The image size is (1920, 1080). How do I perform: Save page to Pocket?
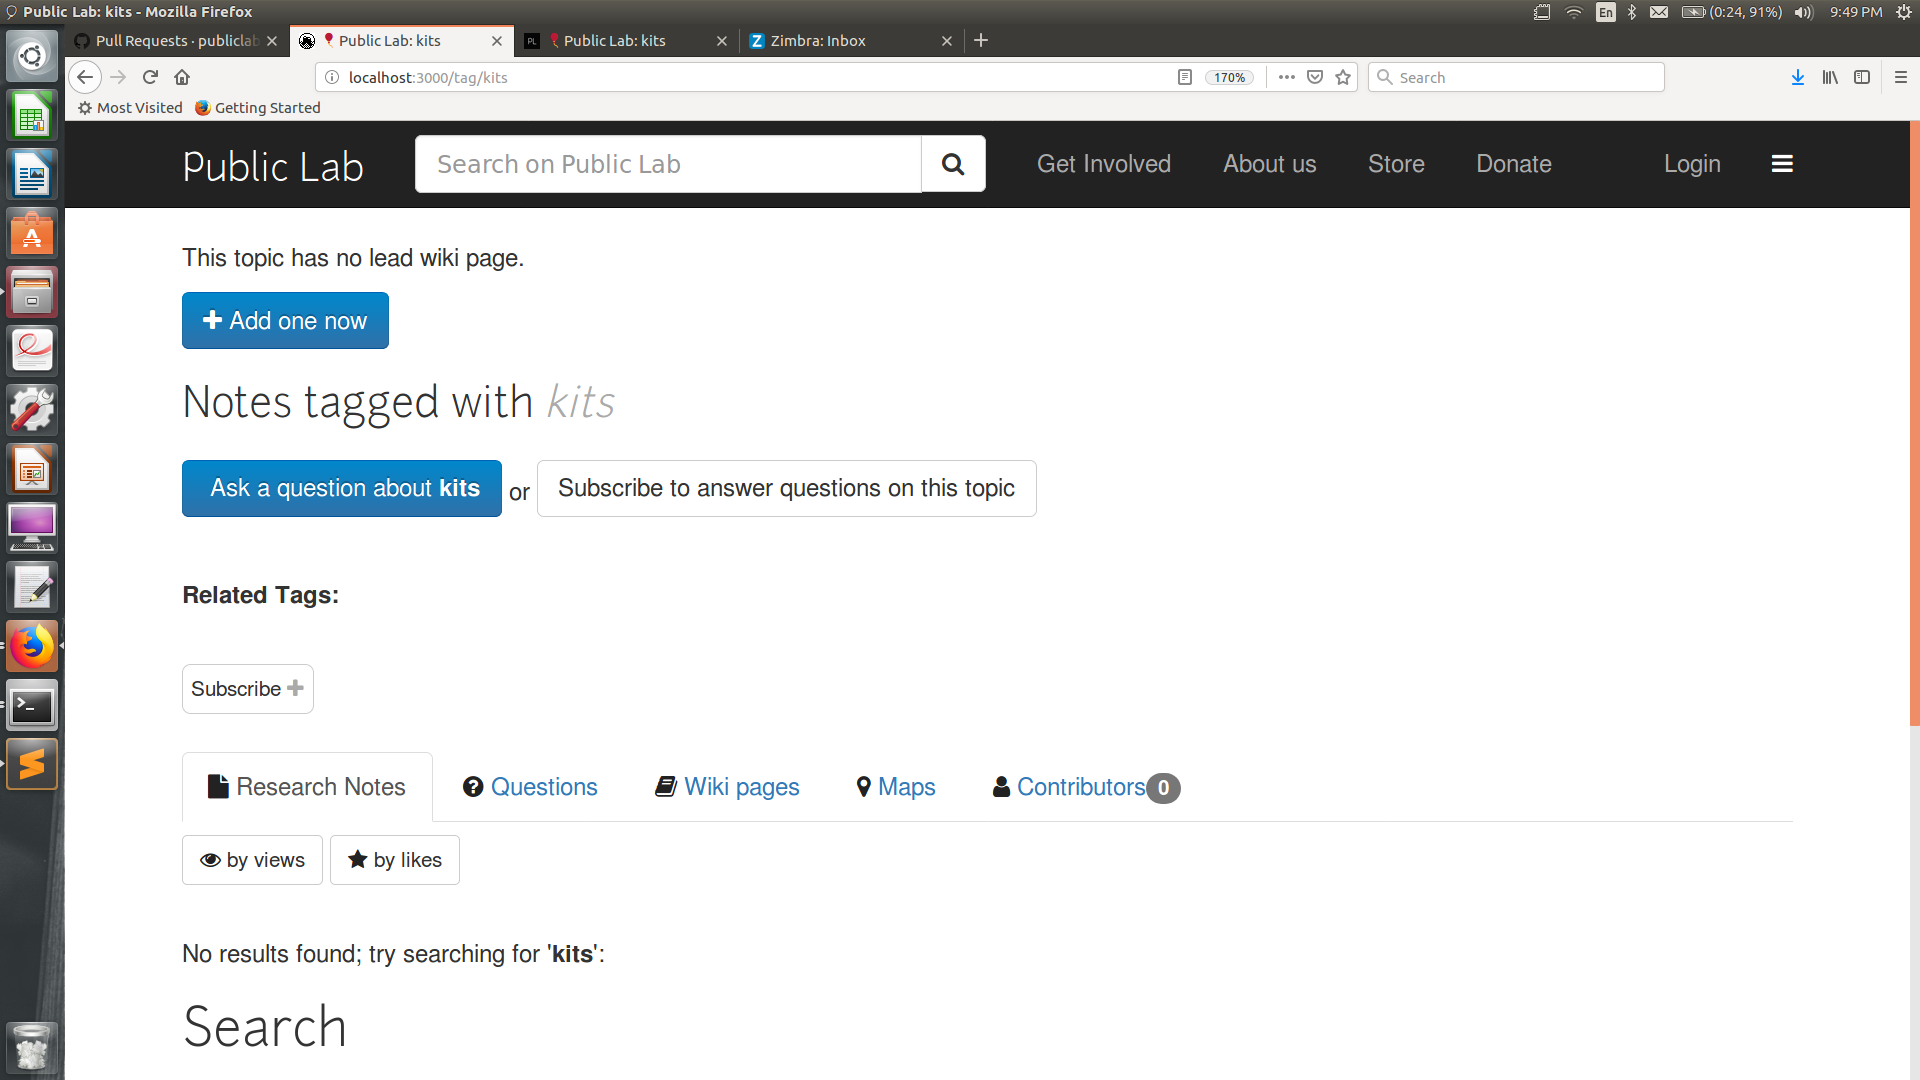click(x=1315, y=77)
